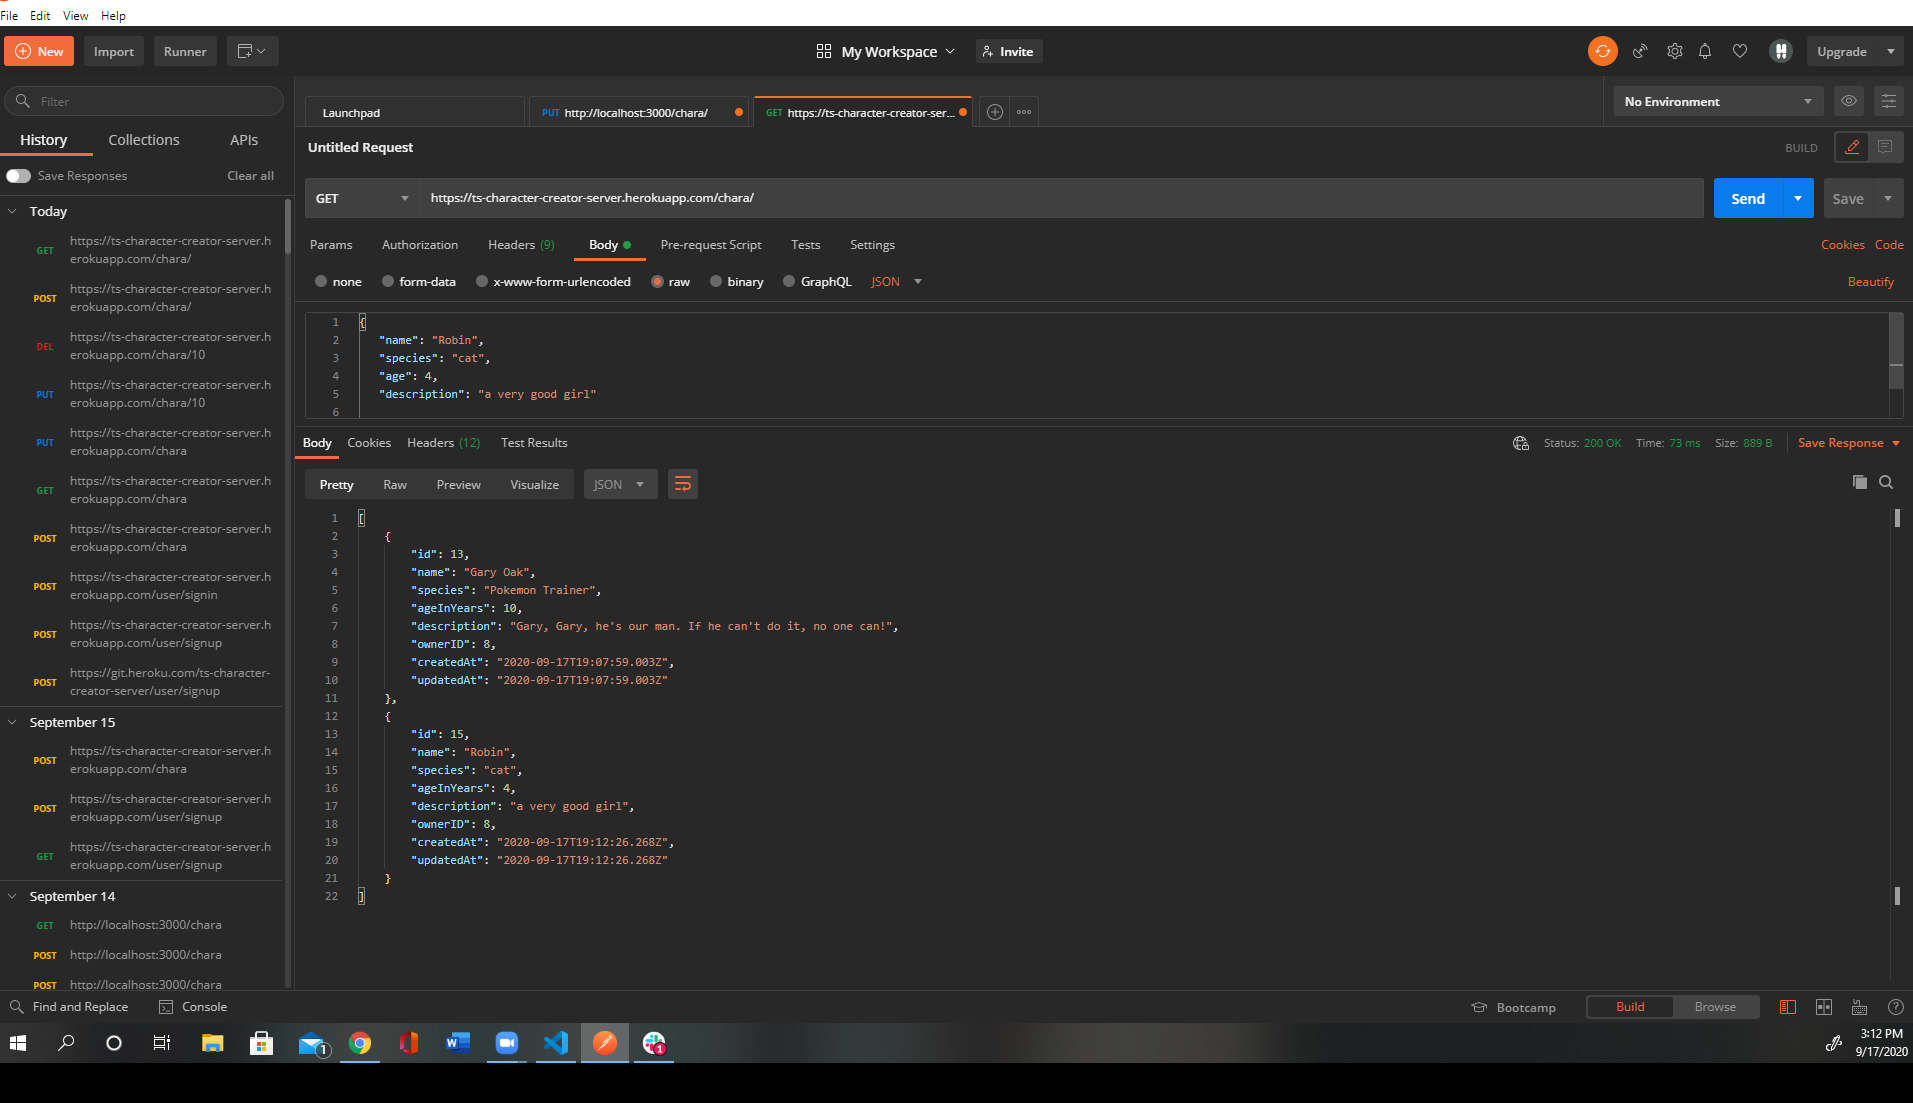Open Visual Studio Code from taskbar
1913x1103 pixels.
coord(556,1043)
